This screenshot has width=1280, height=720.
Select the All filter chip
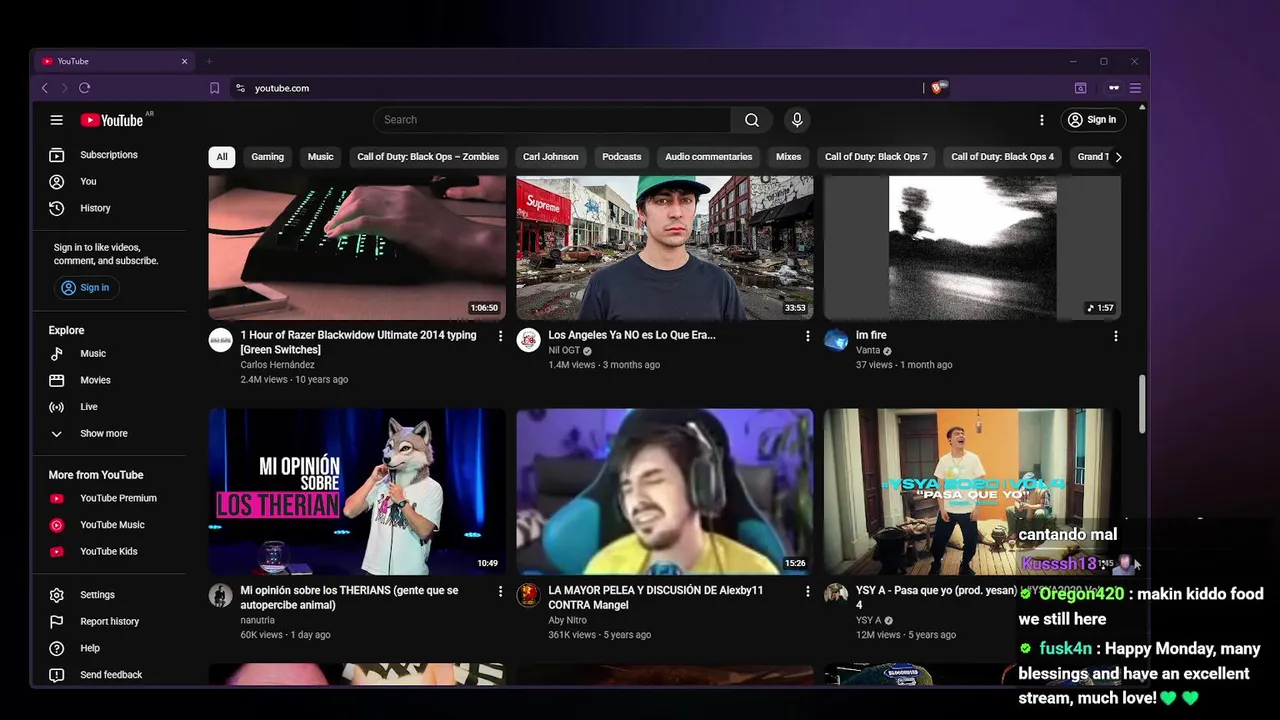pos(222,157)
